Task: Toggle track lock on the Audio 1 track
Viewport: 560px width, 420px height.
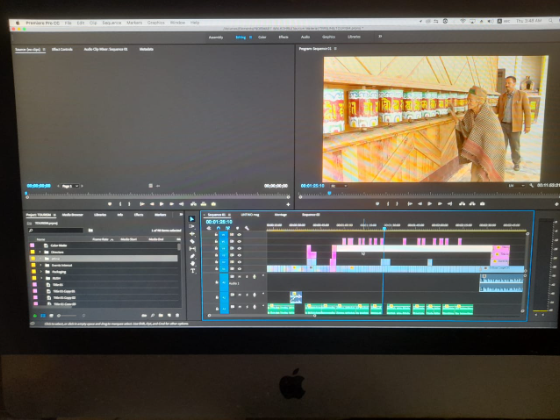Action: pyautogui.click(x=216, y=282)
